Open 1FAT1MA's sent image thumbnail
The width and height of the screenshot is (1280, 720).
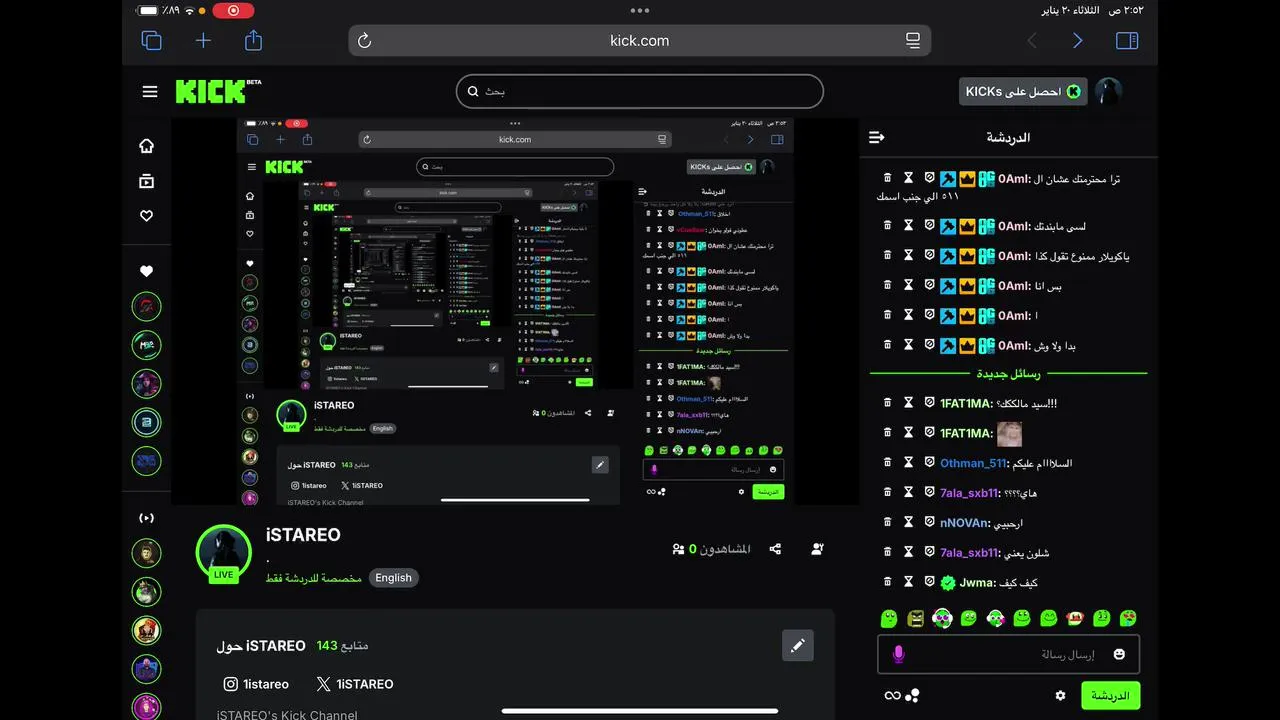(1010, 433)
